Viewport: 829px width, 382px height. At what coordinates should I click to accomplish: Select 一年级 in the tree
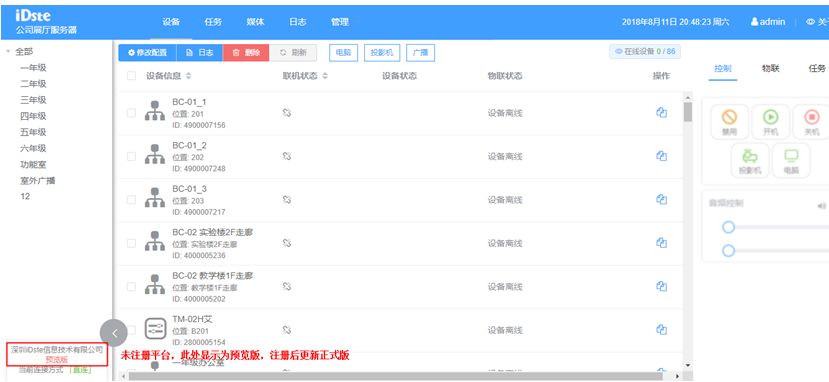tap(33, 68)
